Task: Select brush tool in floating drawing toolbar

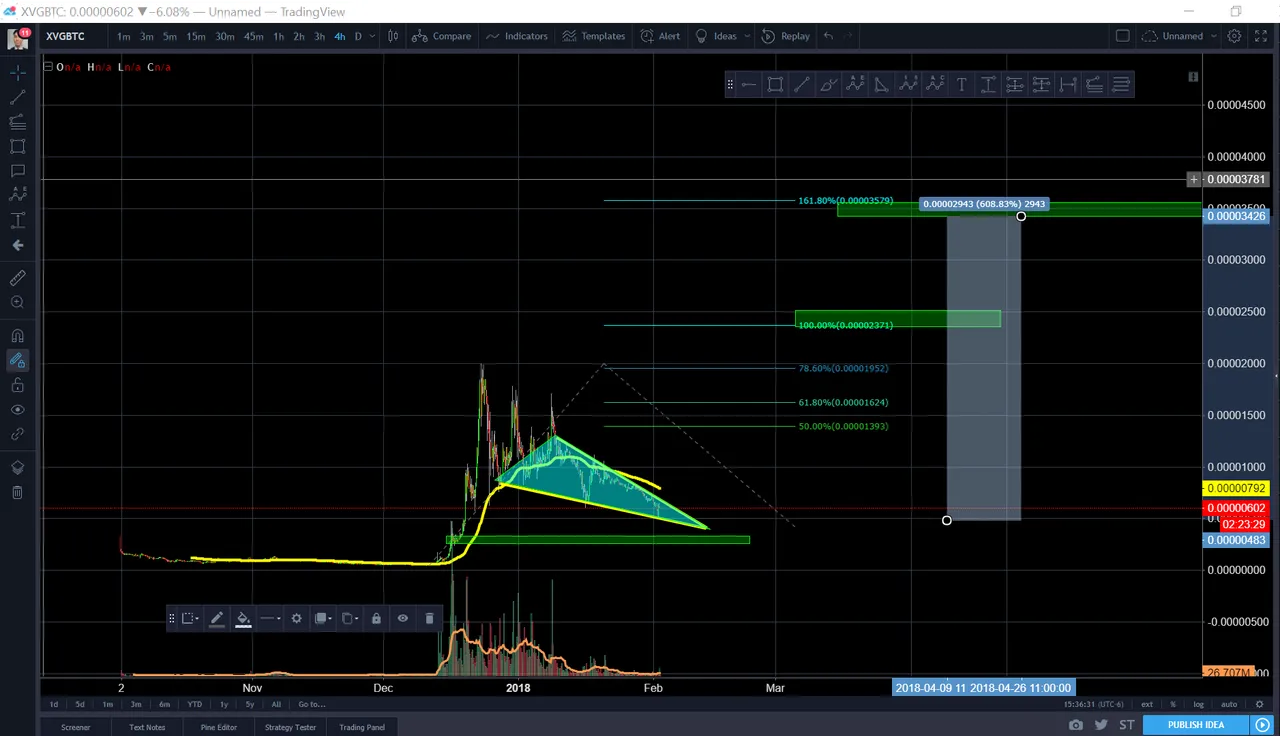Action: 828,85
